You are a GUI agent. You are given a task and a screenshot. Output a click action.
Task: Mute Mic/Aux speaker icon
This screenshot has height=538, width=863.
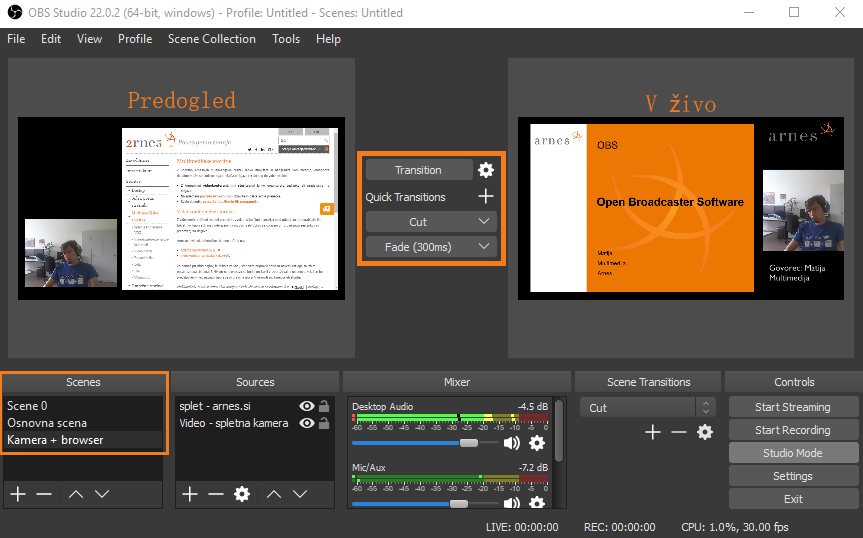[x=512, y=503]
